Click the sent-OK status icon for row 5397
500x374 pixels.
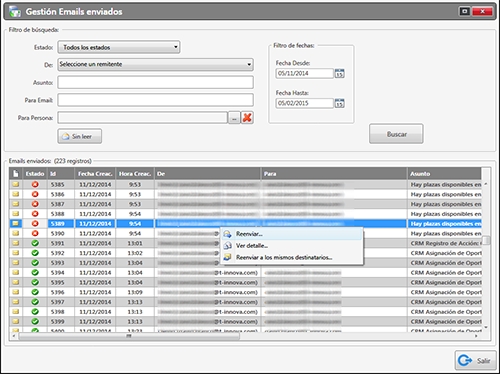(35, 302)
